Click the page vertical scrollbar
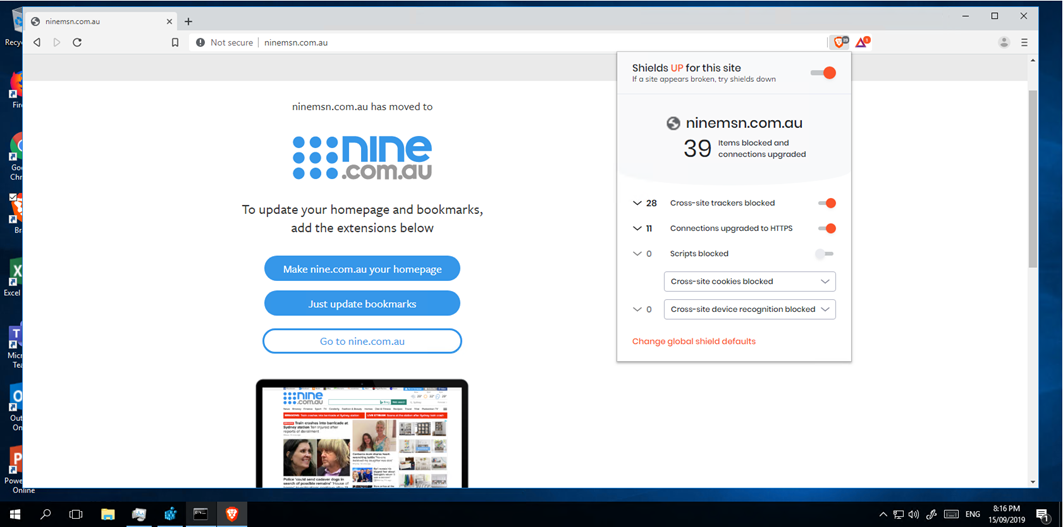This screenshot has height=527, width=1063. click(1032, 178)
